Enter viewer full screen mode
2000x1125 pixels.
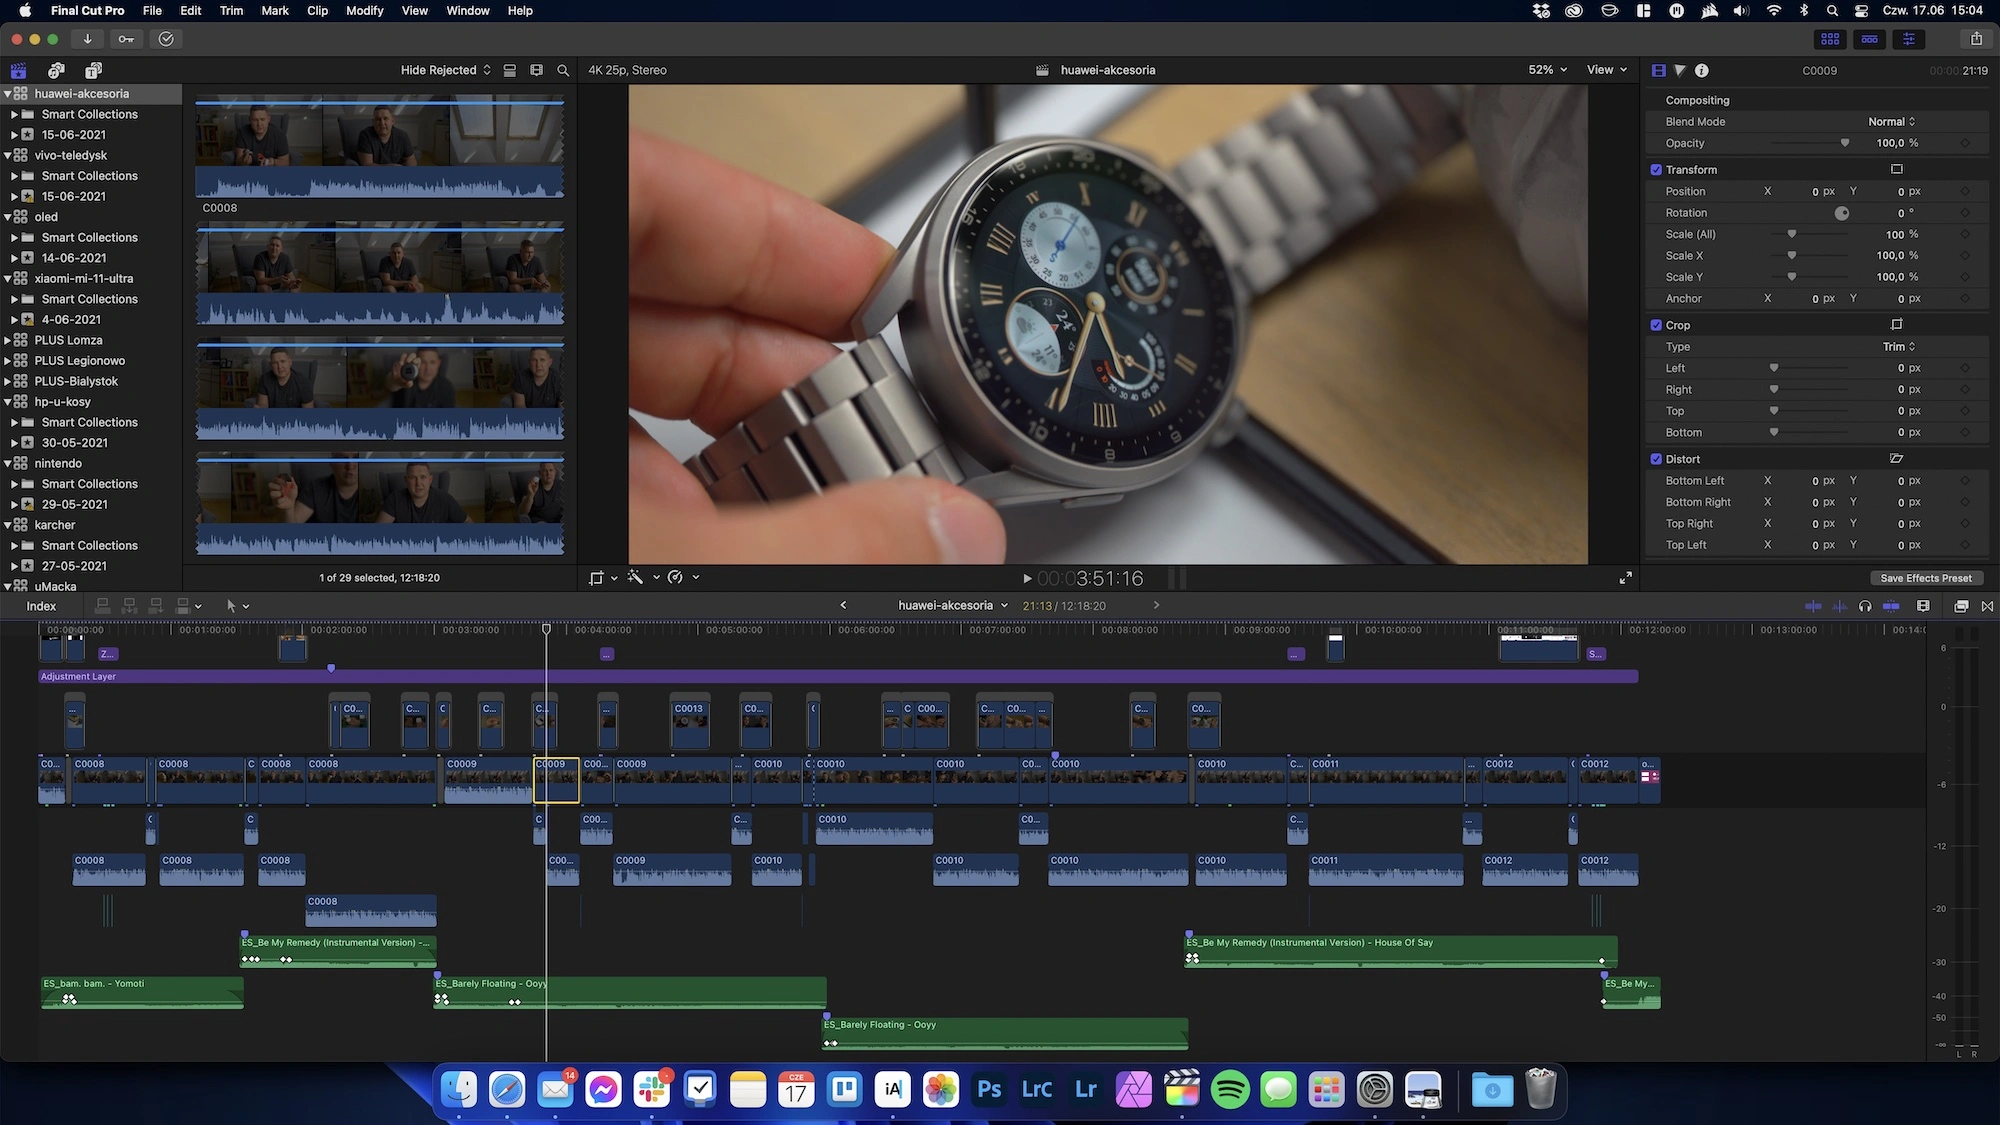[1626, 578]
